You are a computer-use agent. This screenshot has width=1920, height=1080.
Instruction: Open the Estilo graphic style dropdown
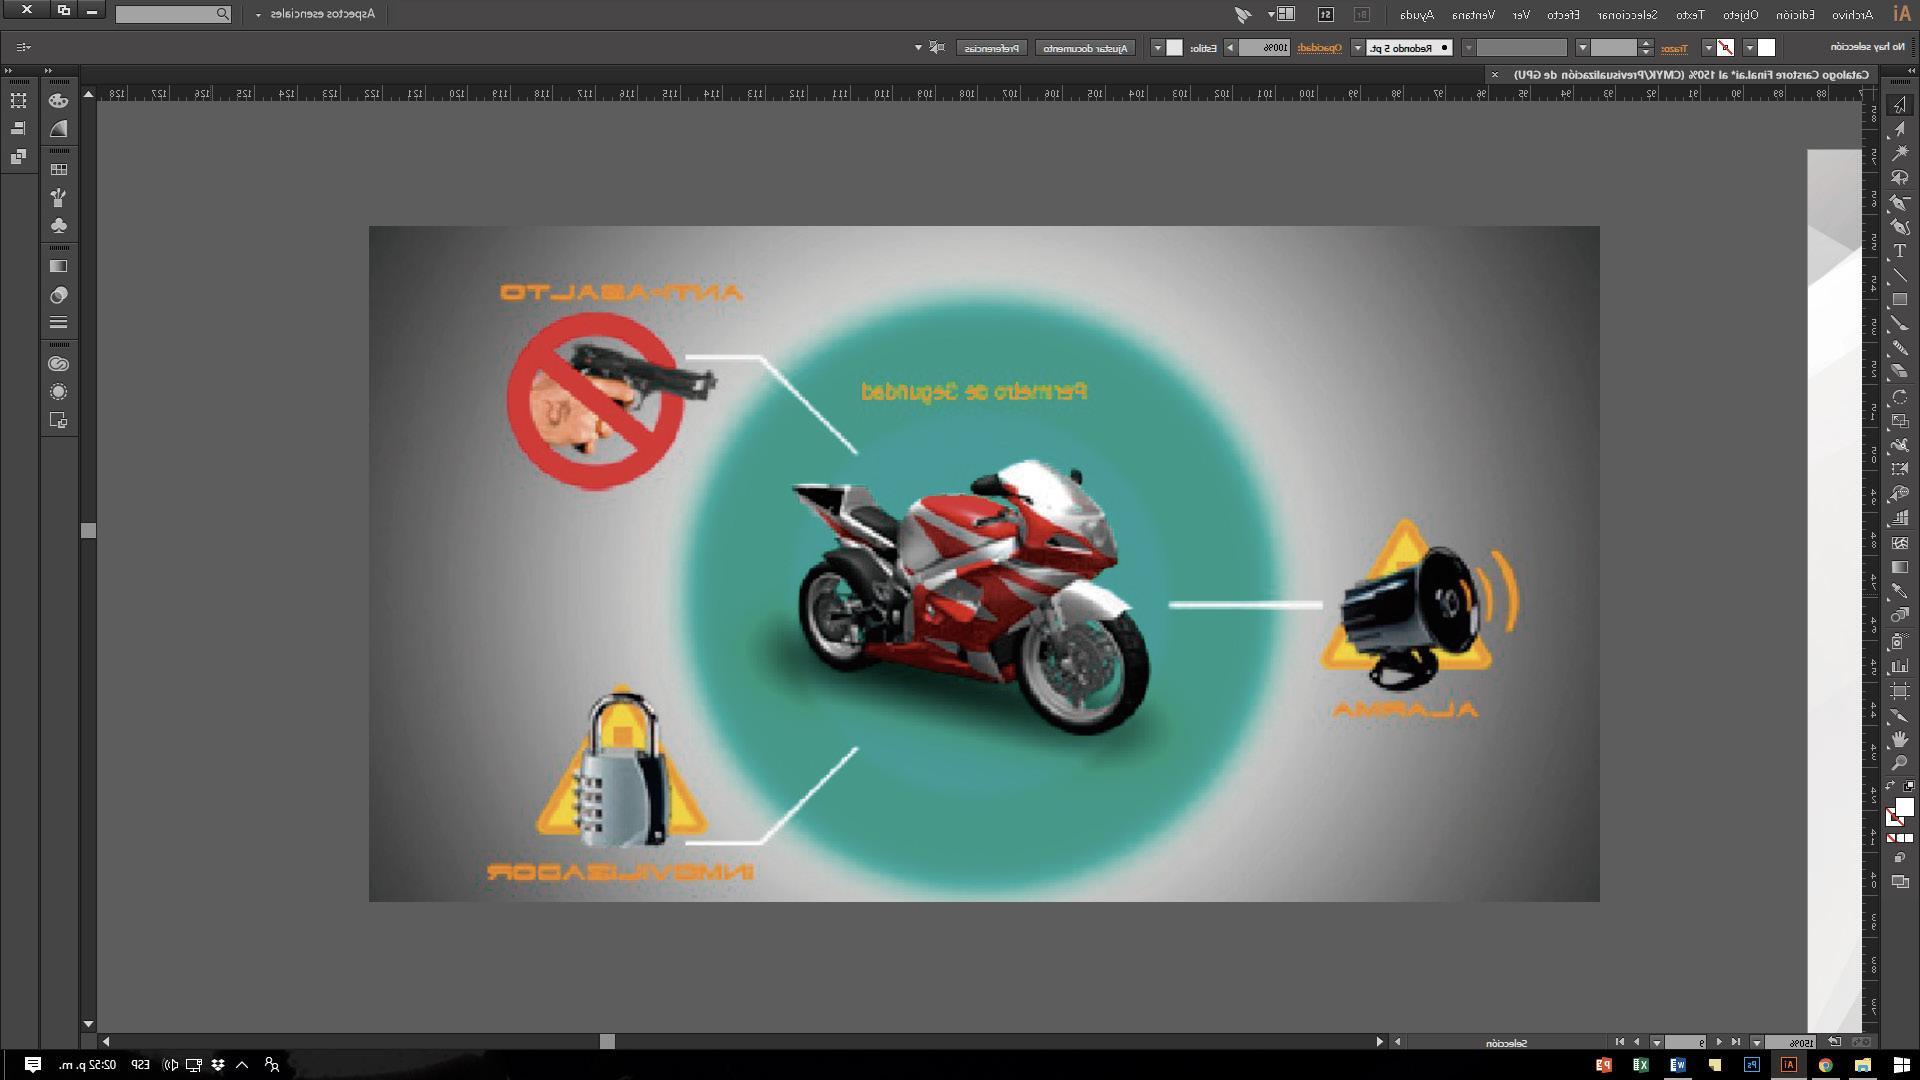coord(1157,48)
